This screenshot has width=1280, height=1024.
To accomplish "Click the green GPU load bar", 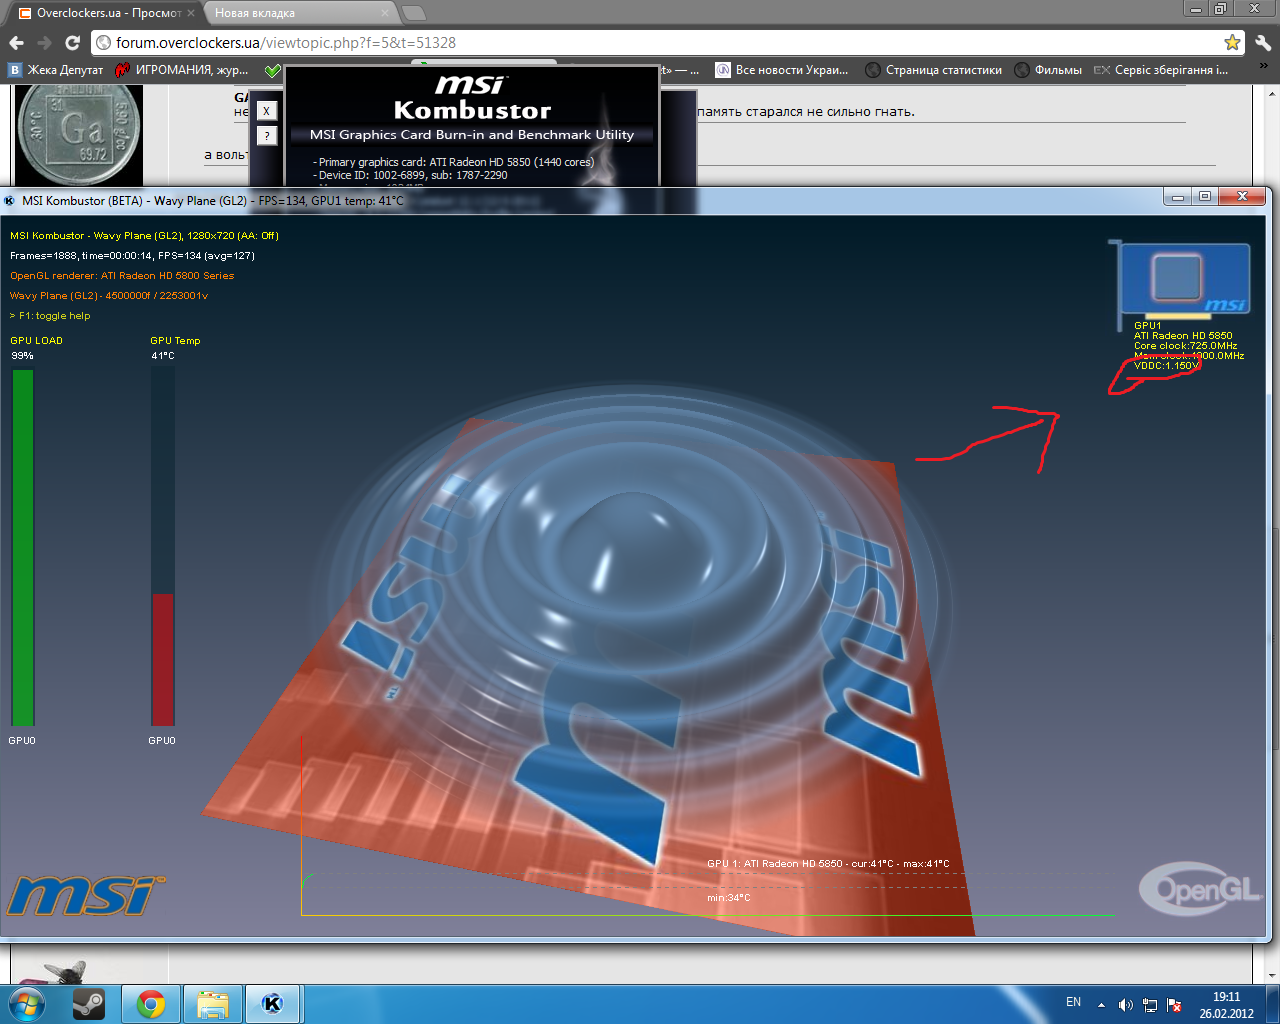I will [x=23, y=547].
